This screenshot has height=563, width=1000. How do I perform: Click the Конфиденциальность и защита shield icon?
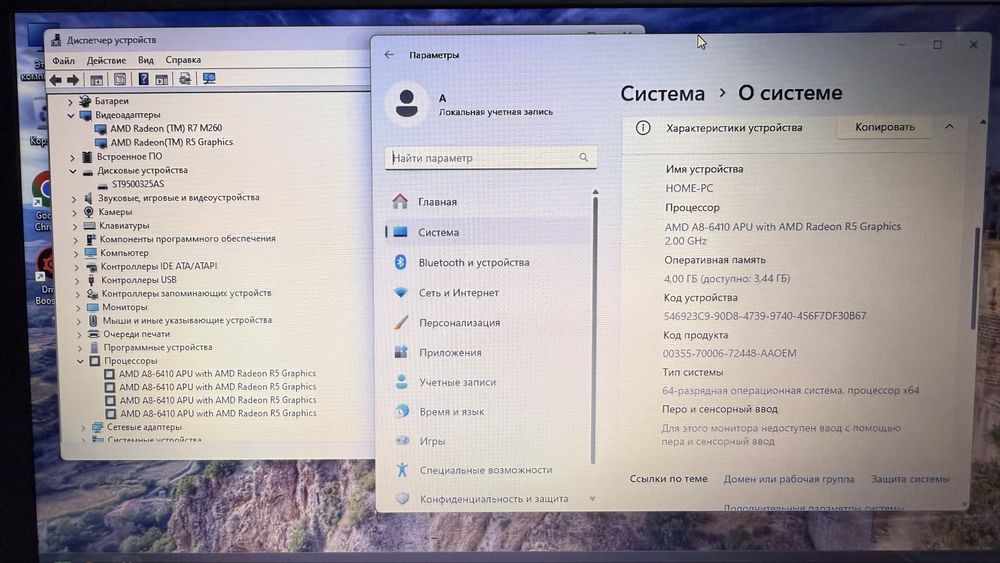coord(402,499)
